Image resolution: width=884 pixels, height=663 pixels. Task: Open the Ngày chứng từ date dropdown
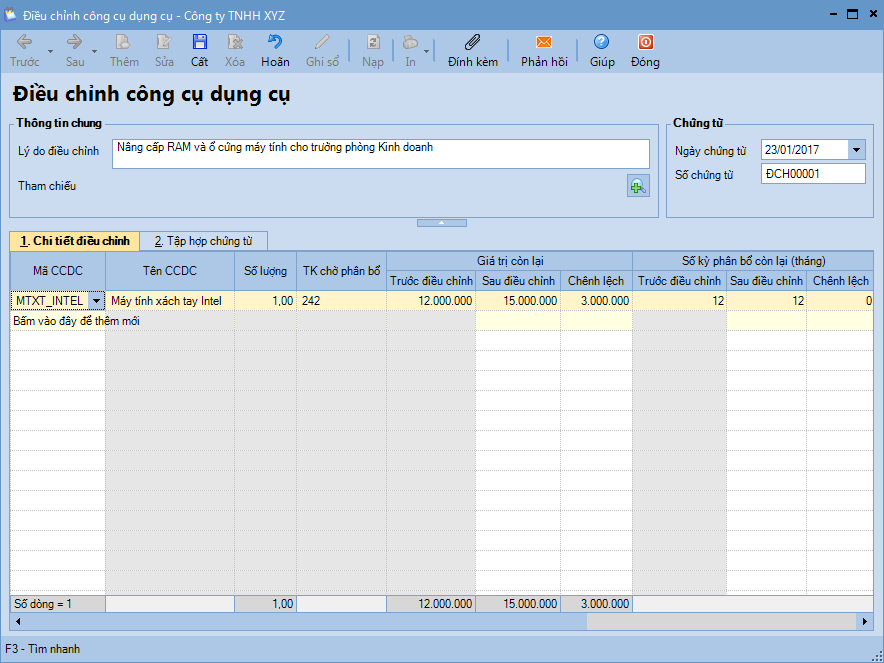[x=856, y=150]
